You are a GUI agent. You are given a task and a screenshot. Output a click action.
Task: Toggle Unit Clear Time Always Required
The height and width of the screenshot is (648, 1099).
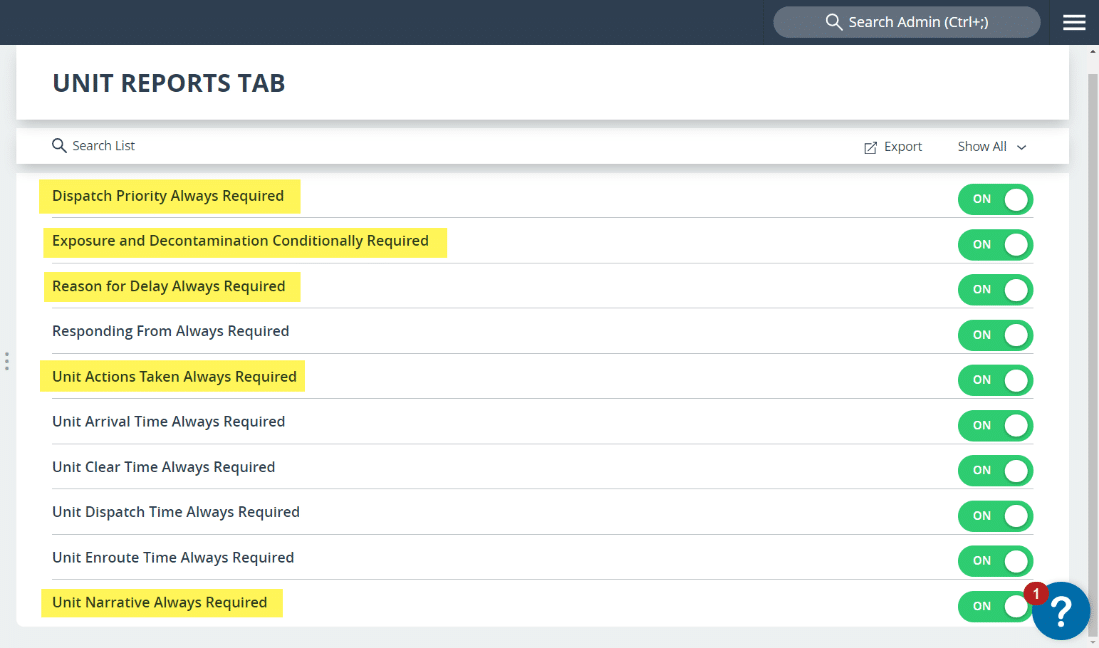pyautogui.click(x=995, y=470)
